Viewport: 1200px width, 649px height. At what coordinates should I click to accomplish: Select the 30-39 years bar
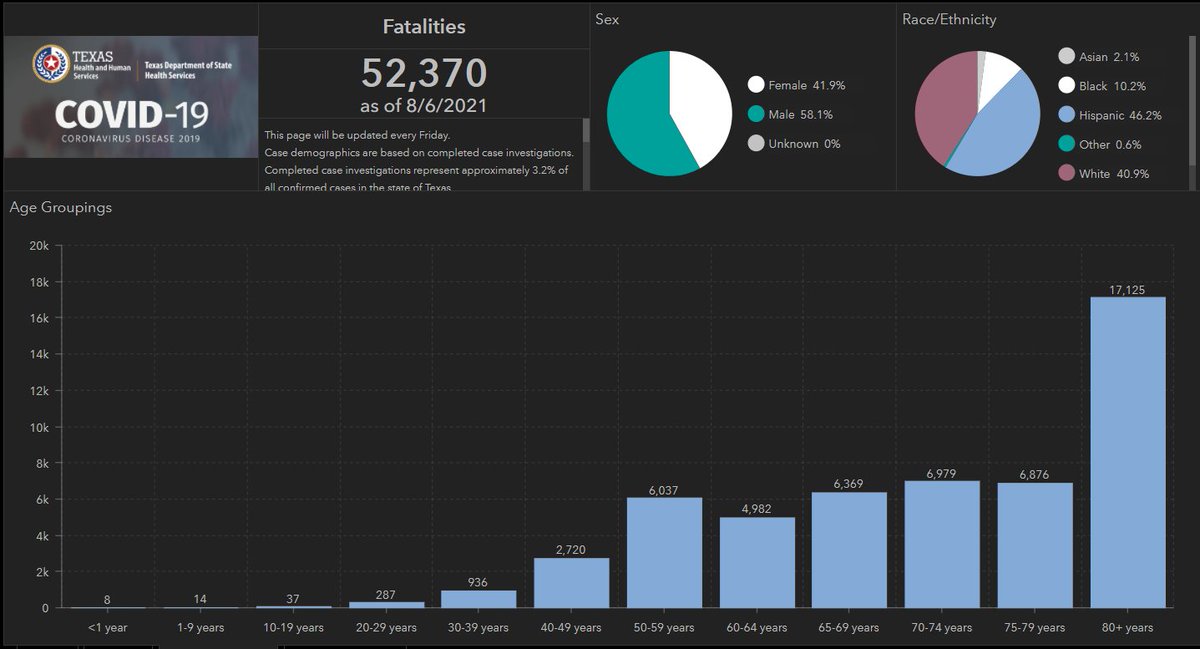[478, 599]
